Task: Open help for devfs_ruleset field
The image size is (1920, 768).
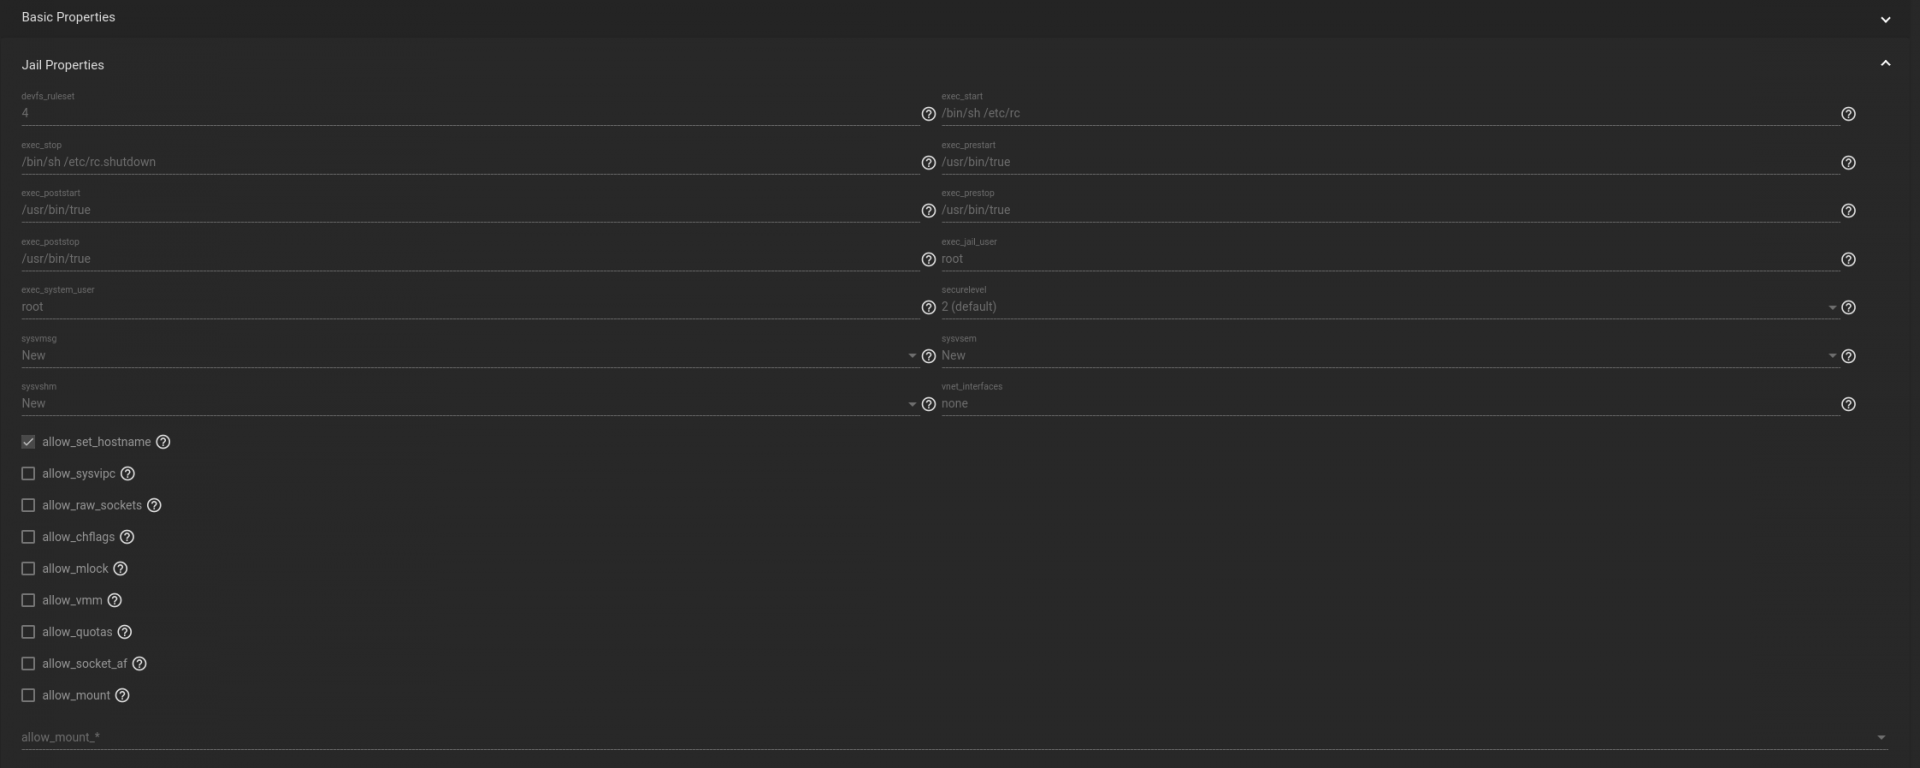Action: (928, 114)
